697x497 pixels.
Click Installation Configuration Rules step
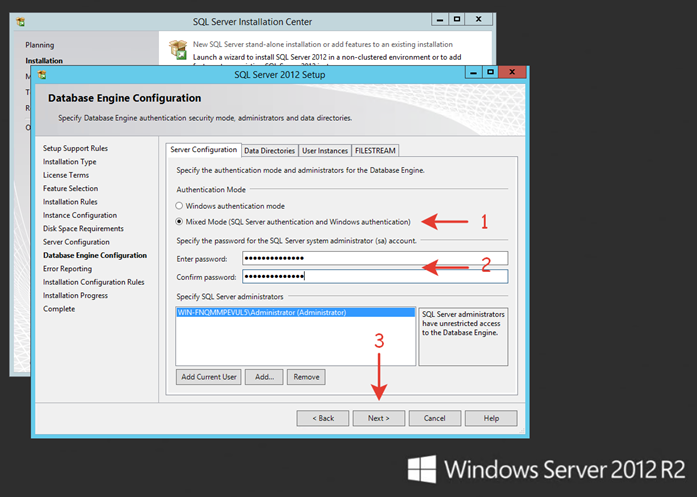(x=93, y=282)
